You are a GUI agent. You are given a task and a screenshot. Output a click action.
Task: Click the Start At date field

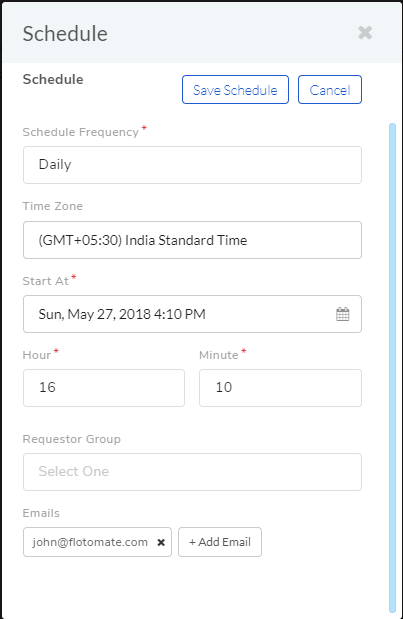192,314
